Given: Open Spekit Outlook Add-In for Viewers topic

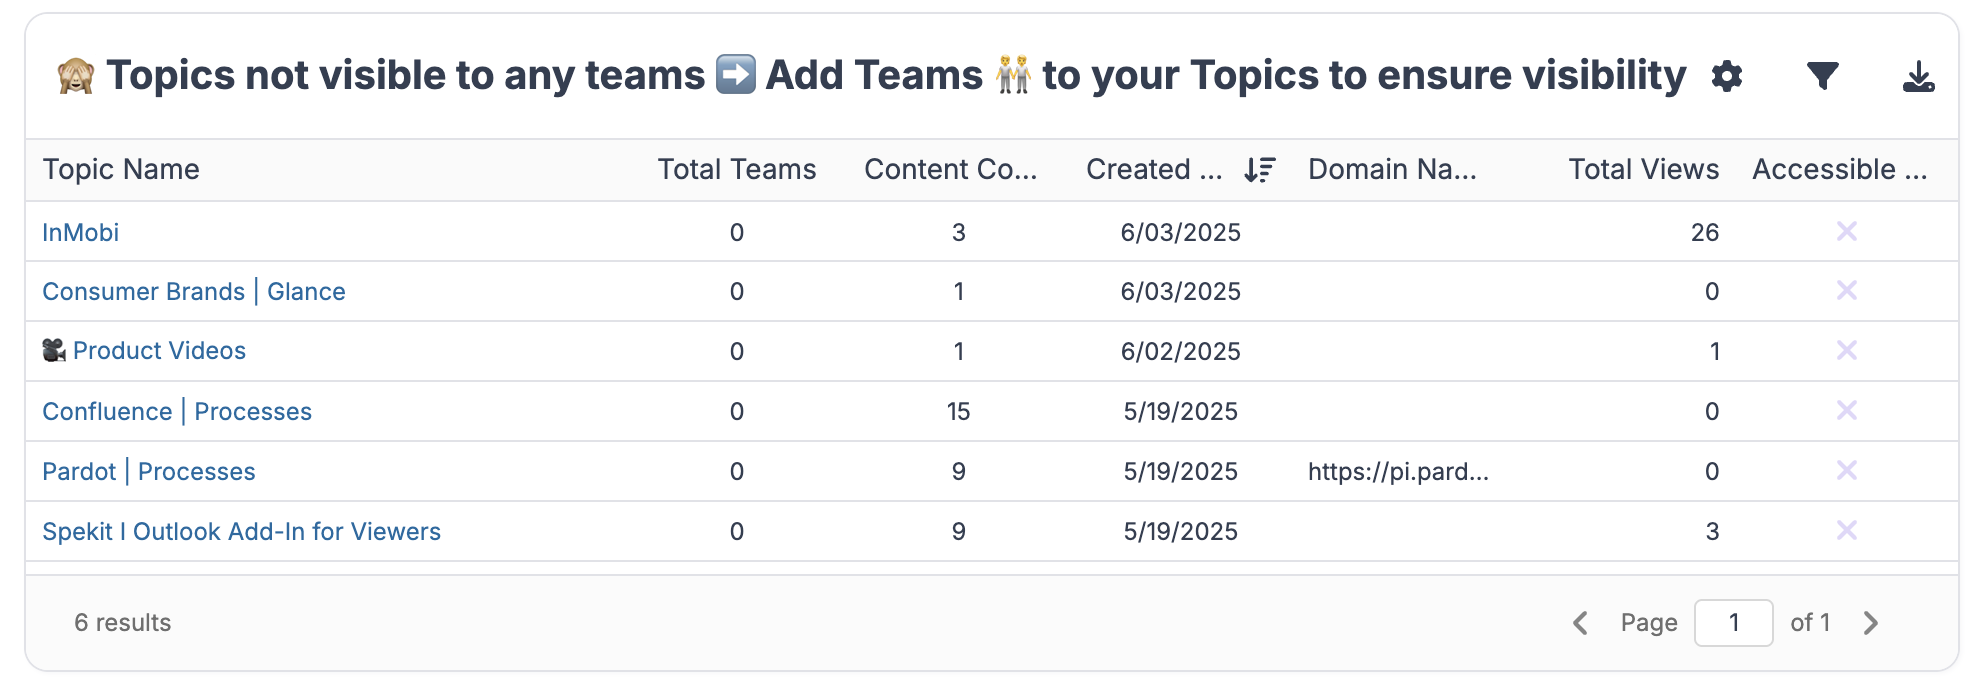Looking at the screenshot, I should click(241, 532).
